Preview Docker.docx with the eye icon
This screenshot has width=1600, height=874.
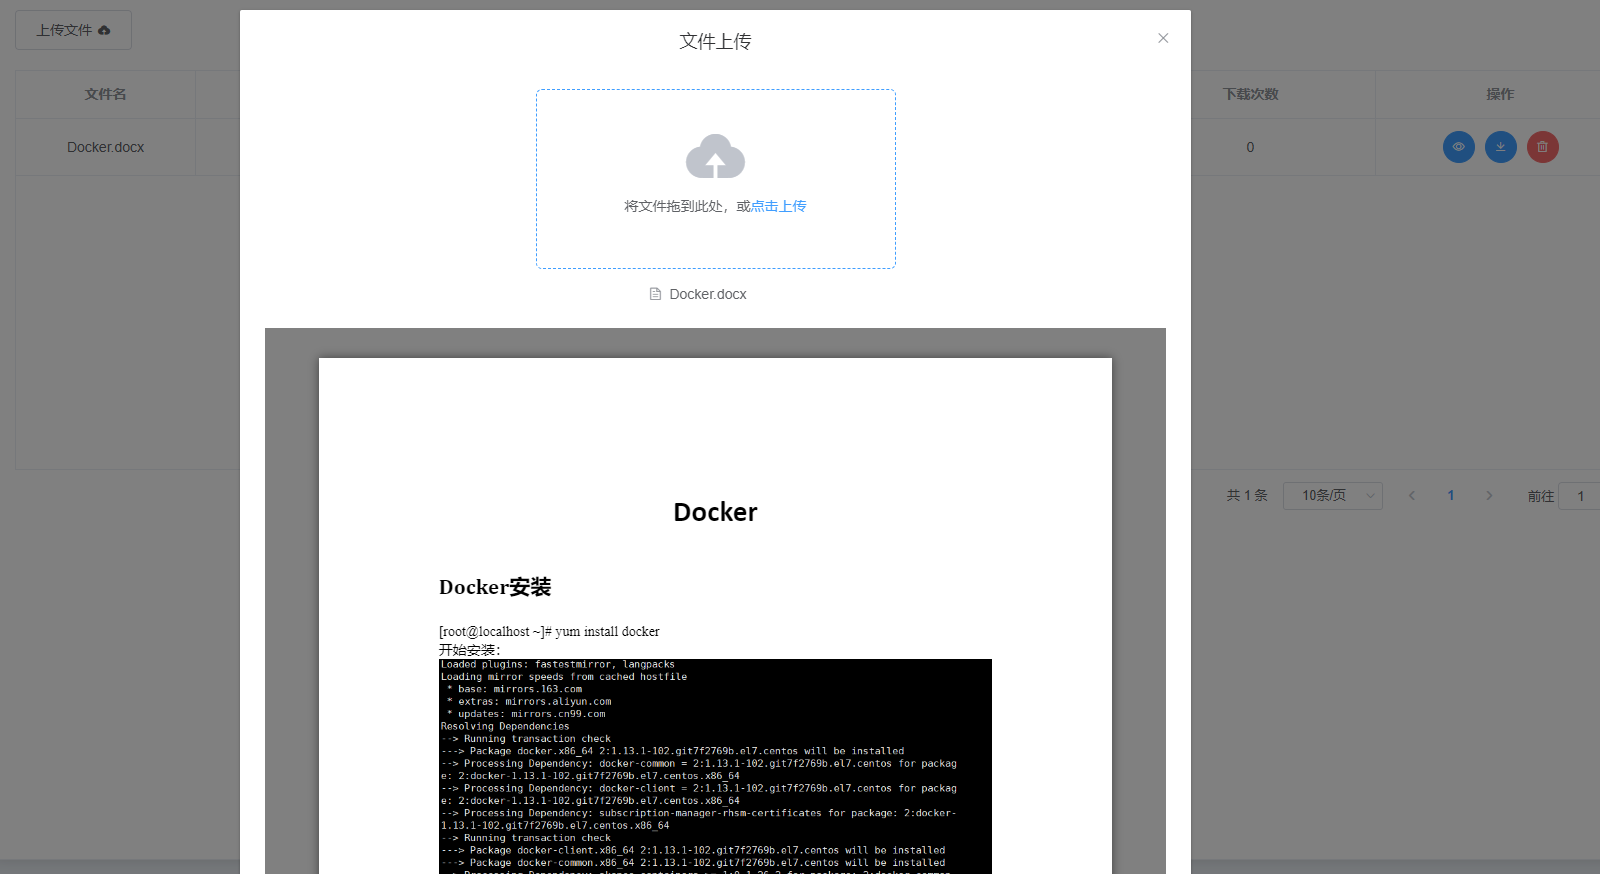coord(1459,147)
